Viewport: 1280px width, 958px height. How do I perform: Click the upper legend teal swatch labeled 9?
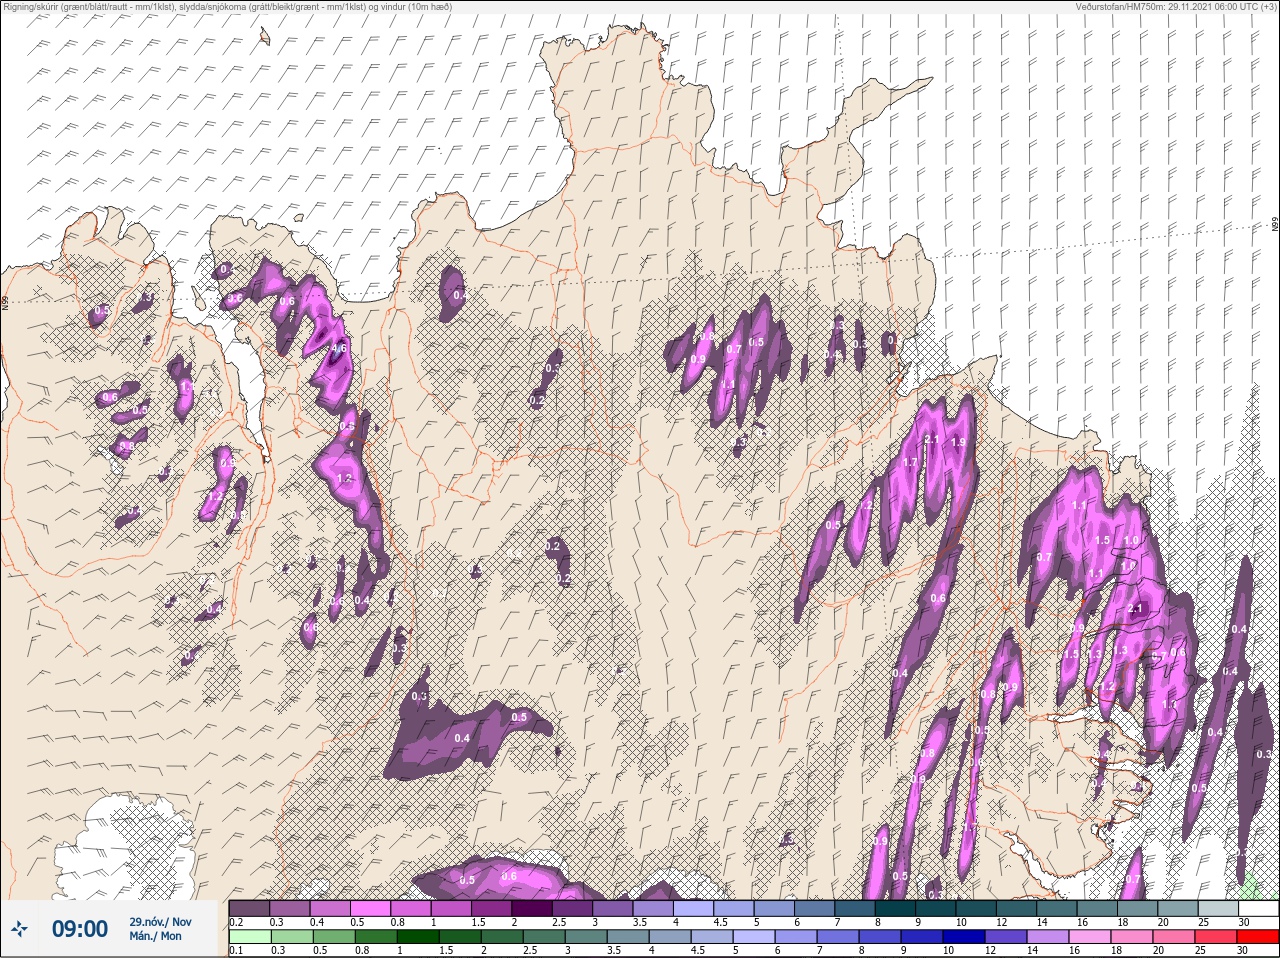point(935,908)
